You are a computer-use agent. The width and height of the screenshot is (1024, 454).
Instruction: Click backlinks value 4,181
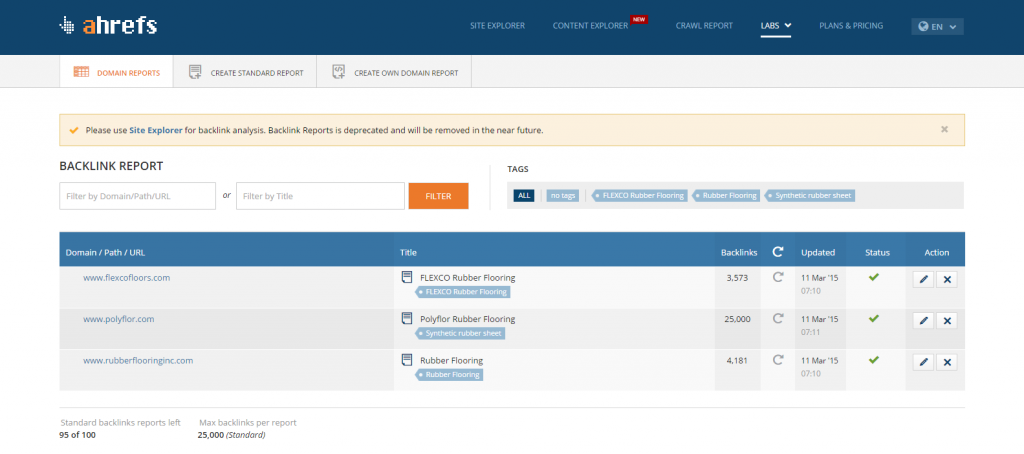pos(738,360)
